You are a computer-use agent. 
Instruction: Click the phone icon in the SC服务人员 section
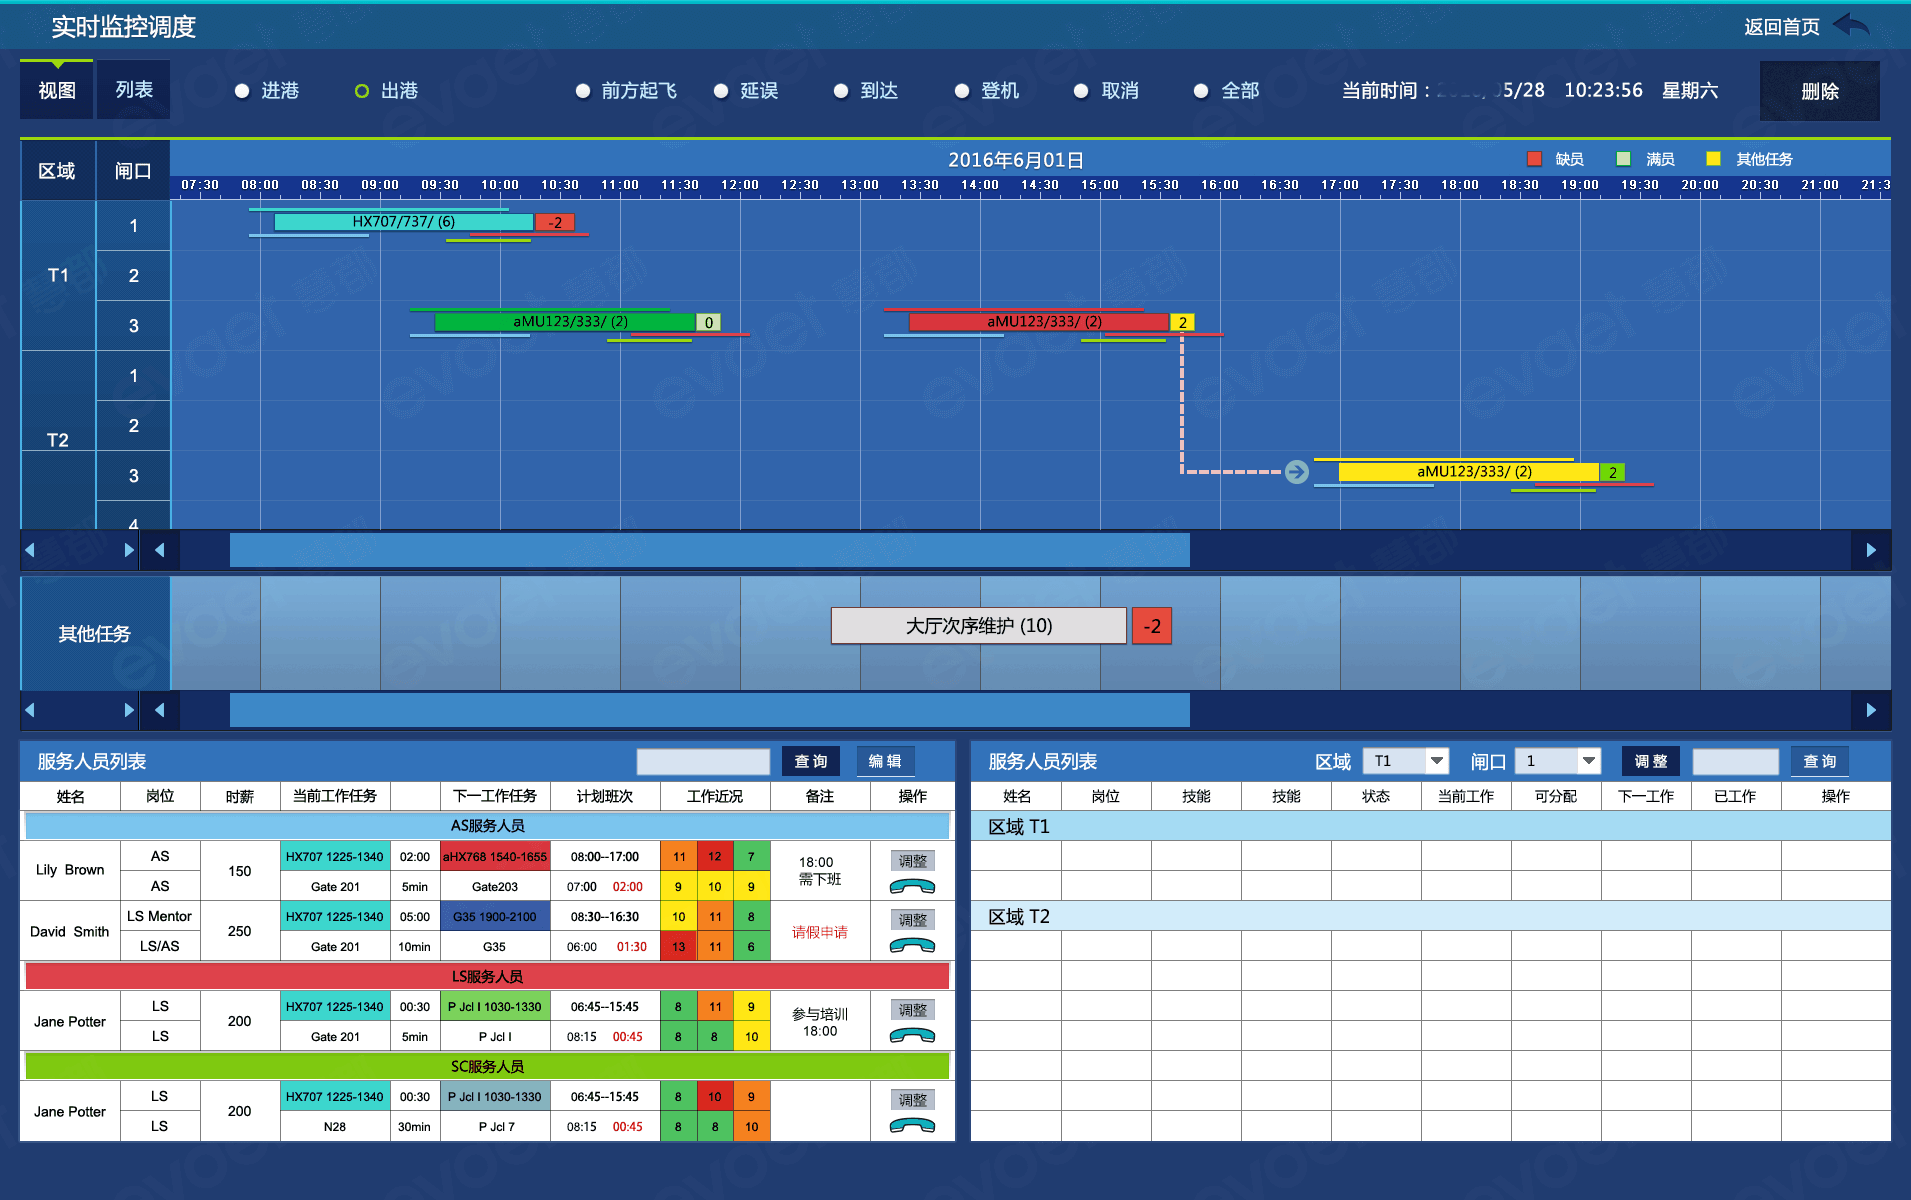click(912, 1125)
